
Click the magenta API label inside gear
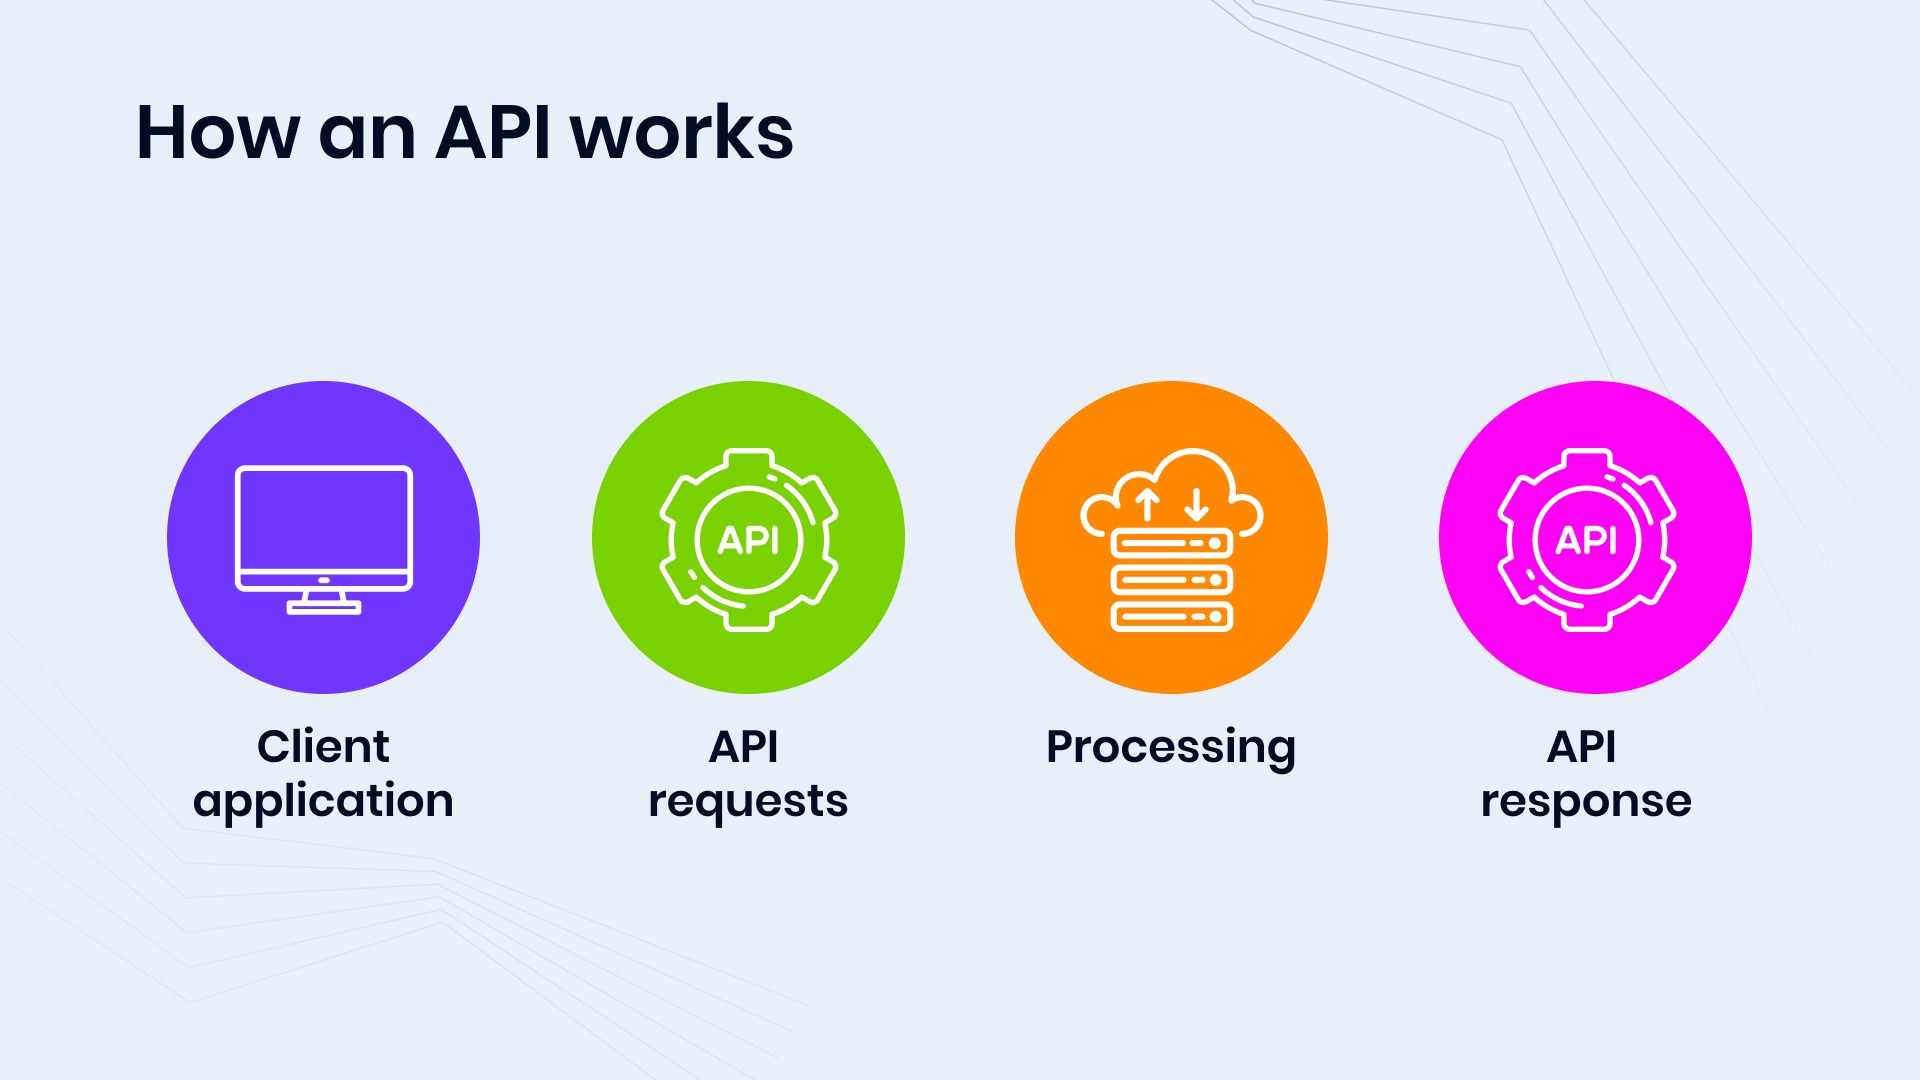coord(1593,538)
